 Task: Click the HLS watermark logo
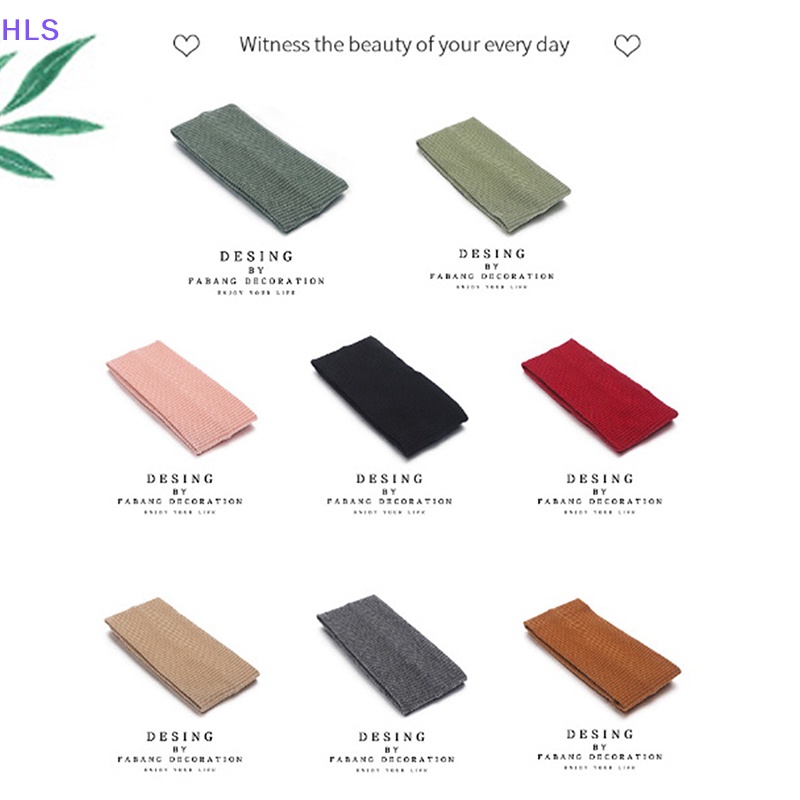30,30
